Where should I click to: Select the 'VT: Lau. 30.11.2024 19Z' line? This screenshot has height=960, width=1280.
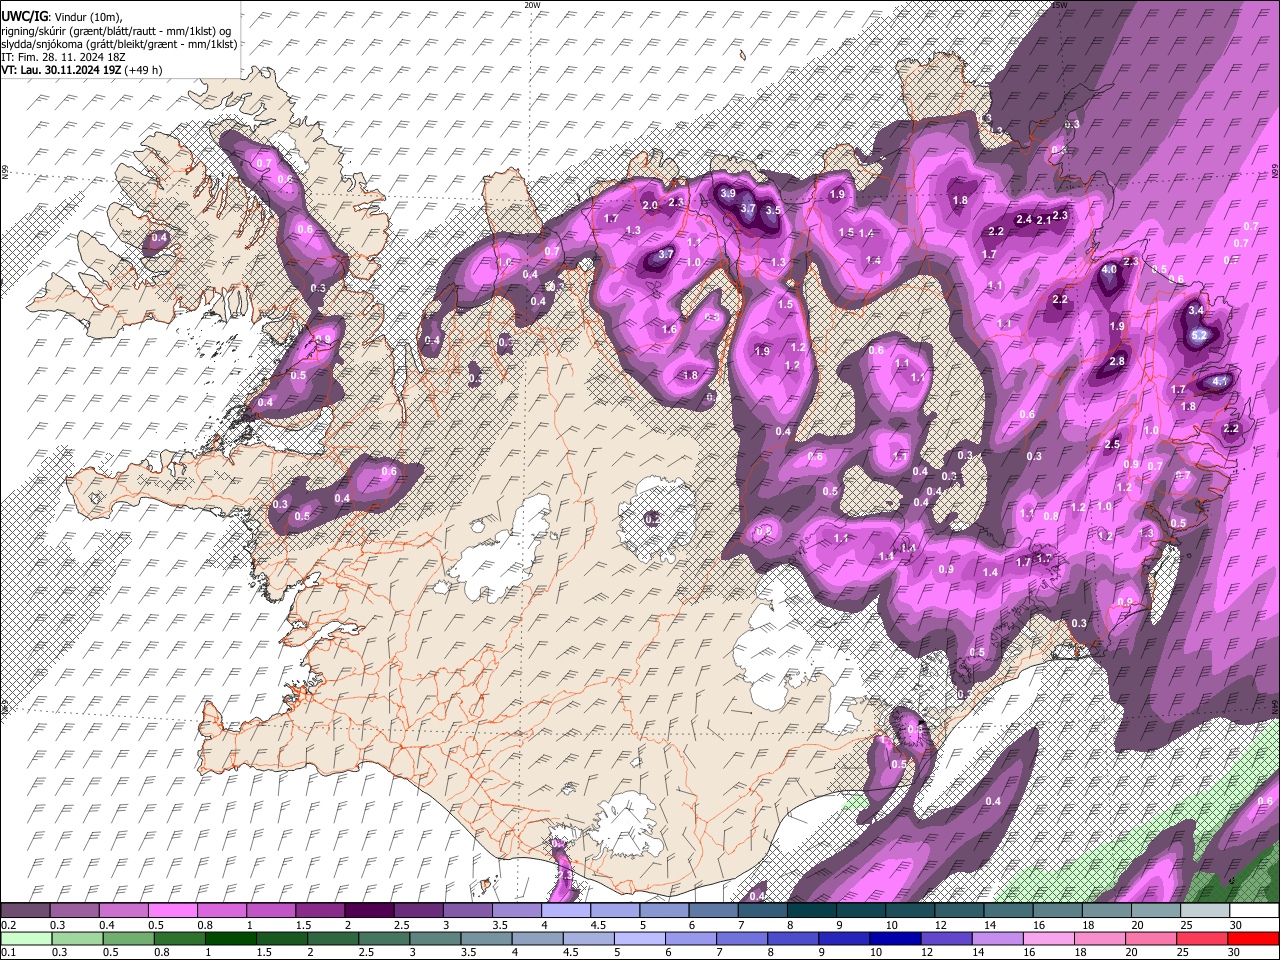(x=61, y=70)
